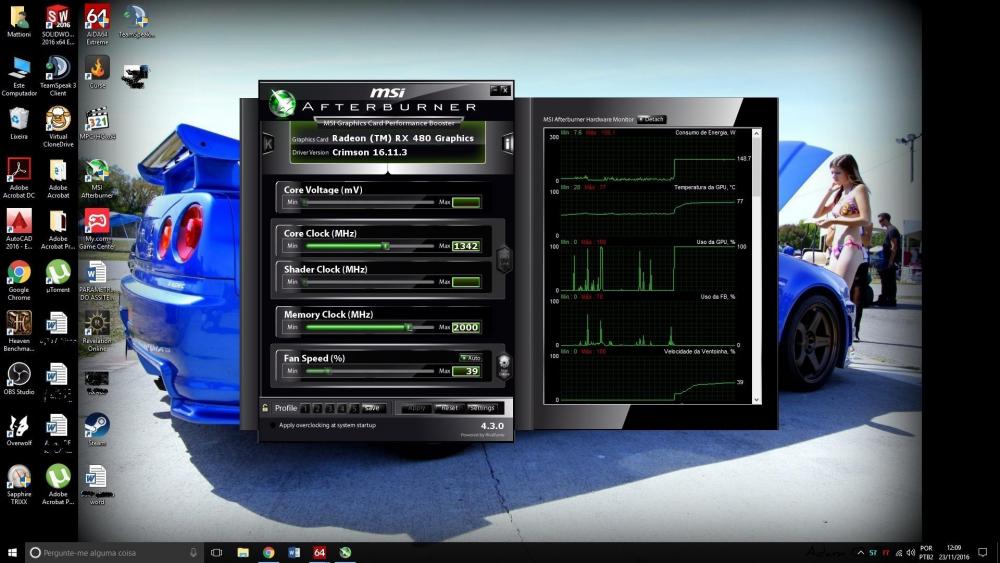Screen dimensions: 1000x563
Task: Open Afterburner Settings
Action: tap(482, 408)
